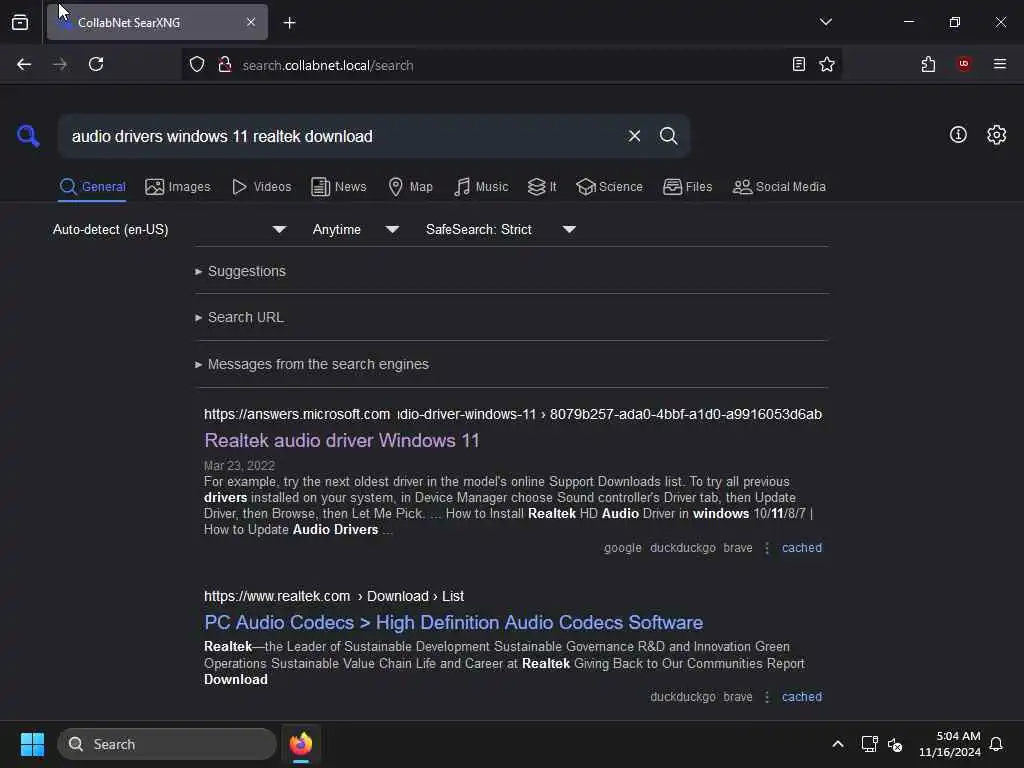Open answers.microsoft.com result URL
The width and height of the screenshot is (1024, 768).
[x=513, y=414]
